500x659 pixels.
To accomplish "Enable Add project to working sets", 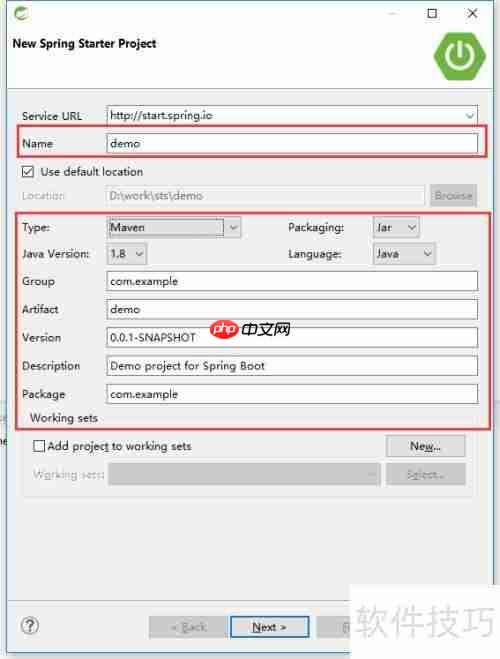I will pos(39,446).
